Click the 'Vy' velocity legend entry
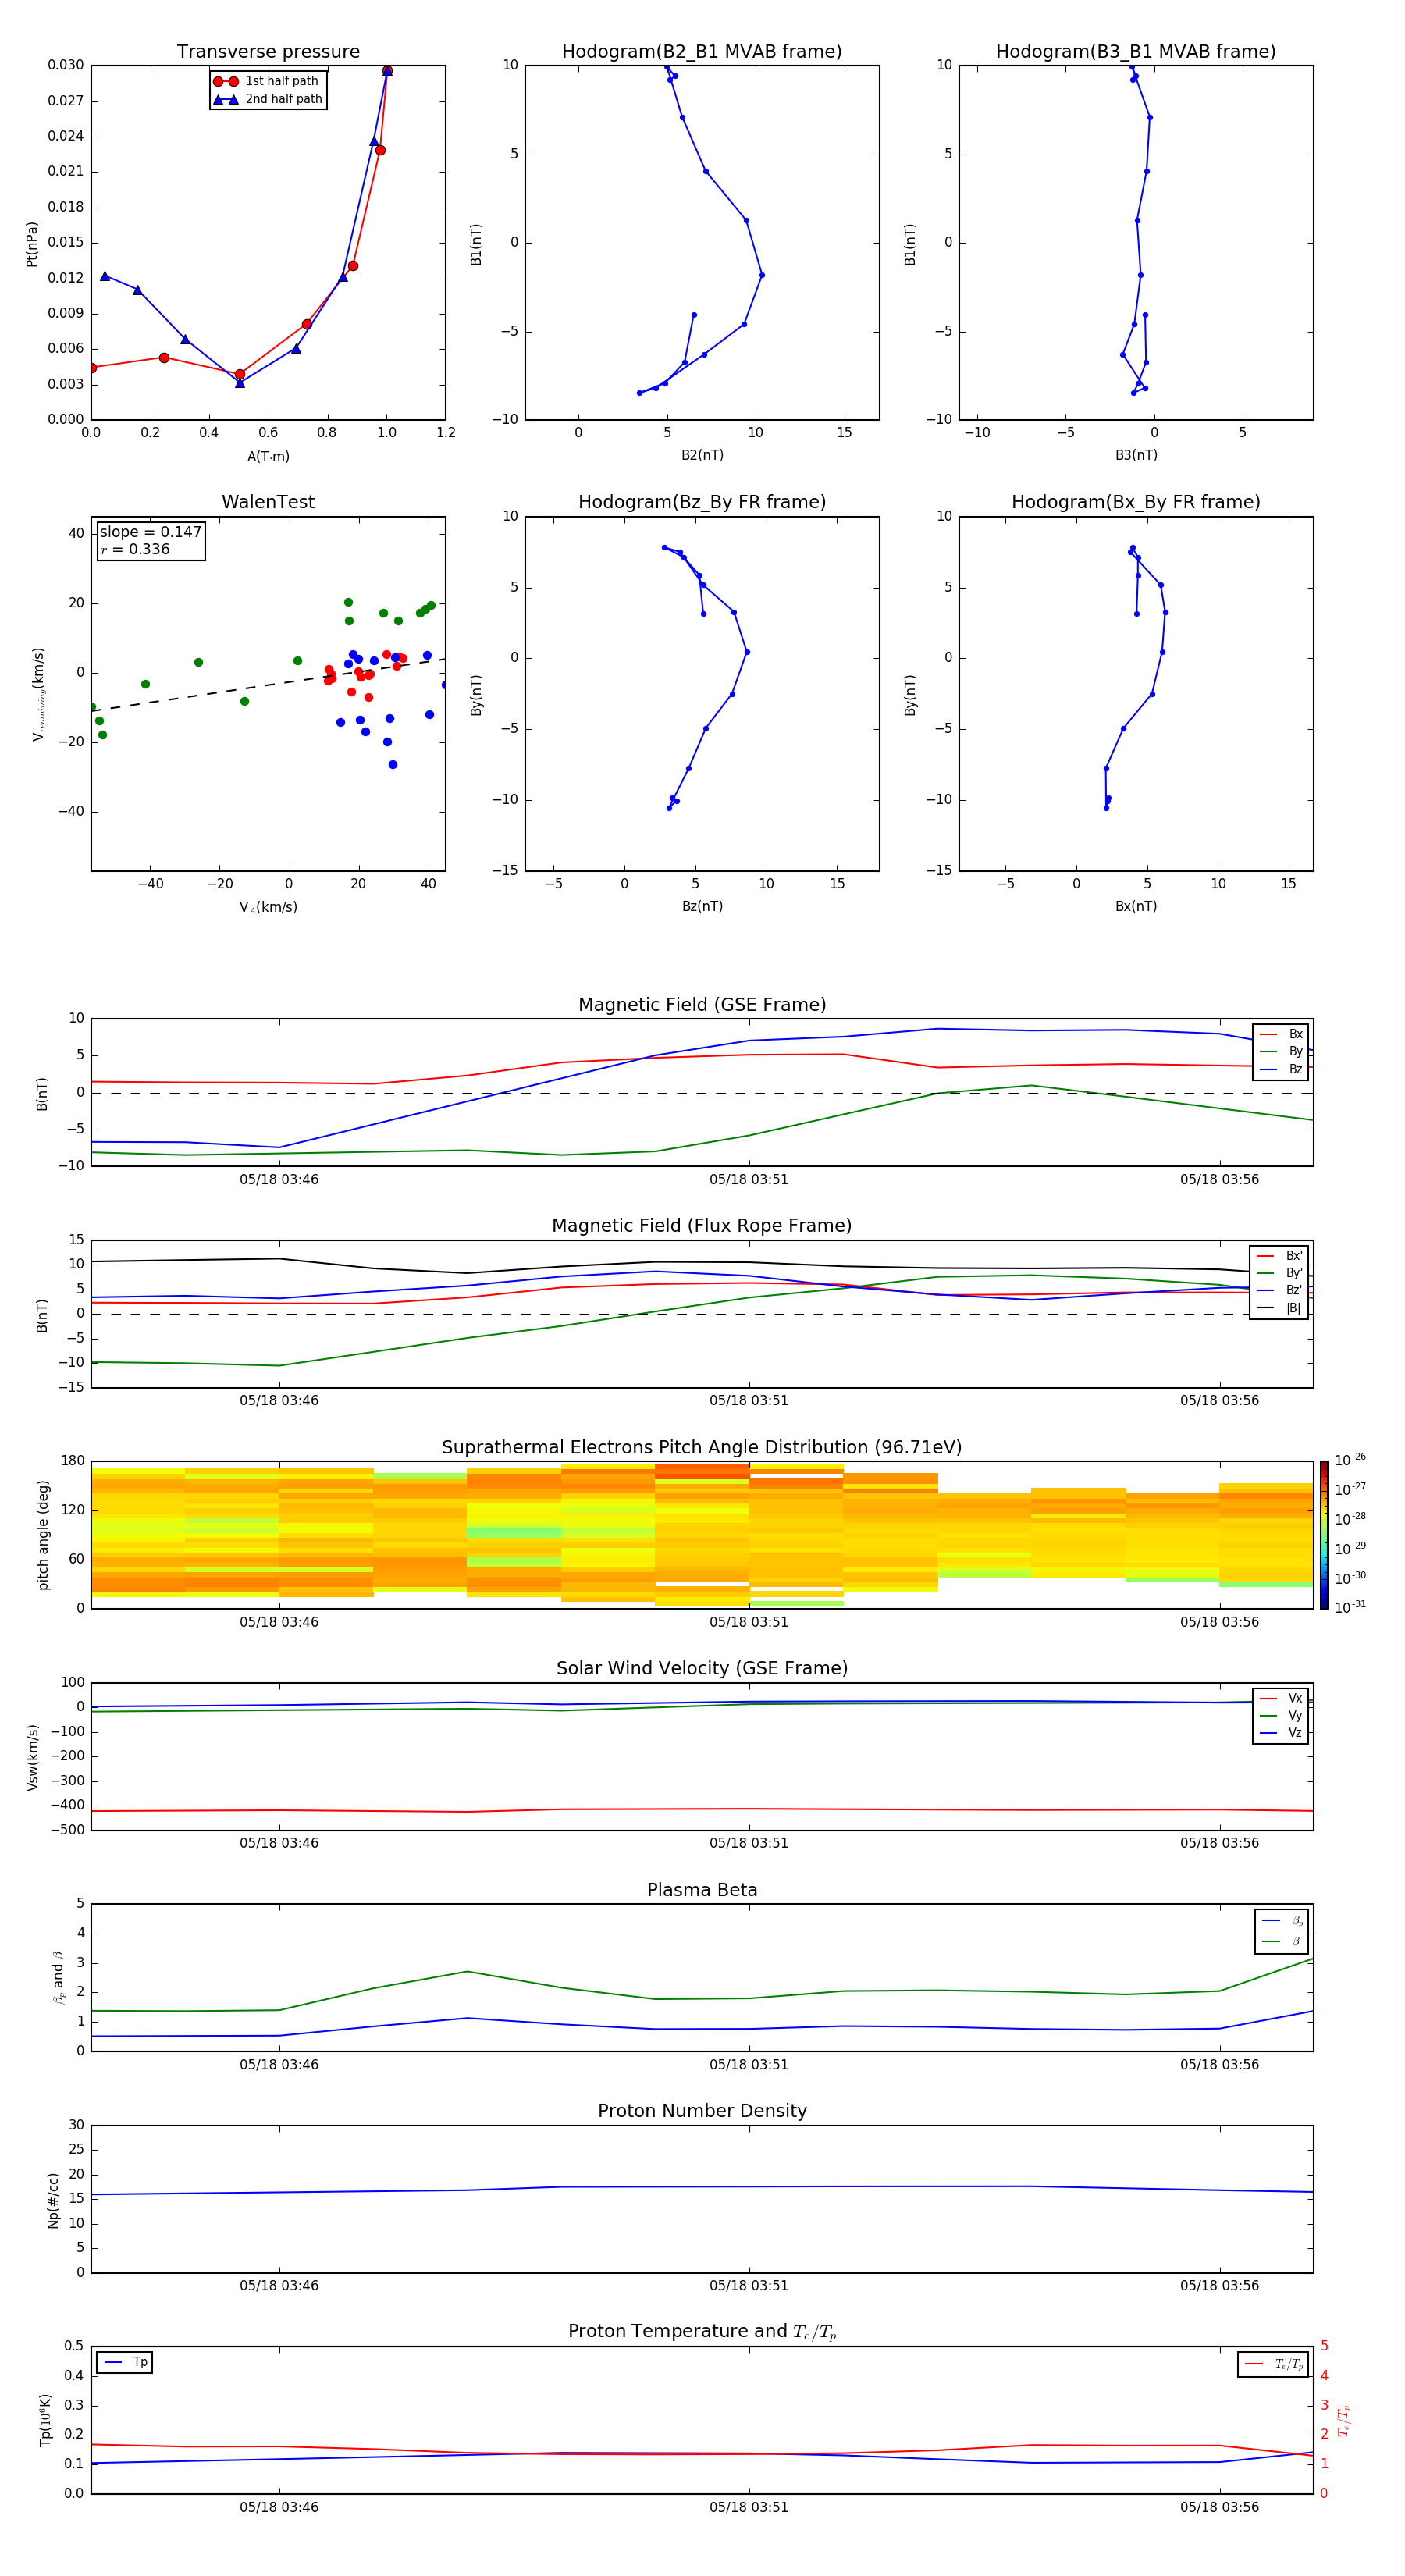 1281,1716
